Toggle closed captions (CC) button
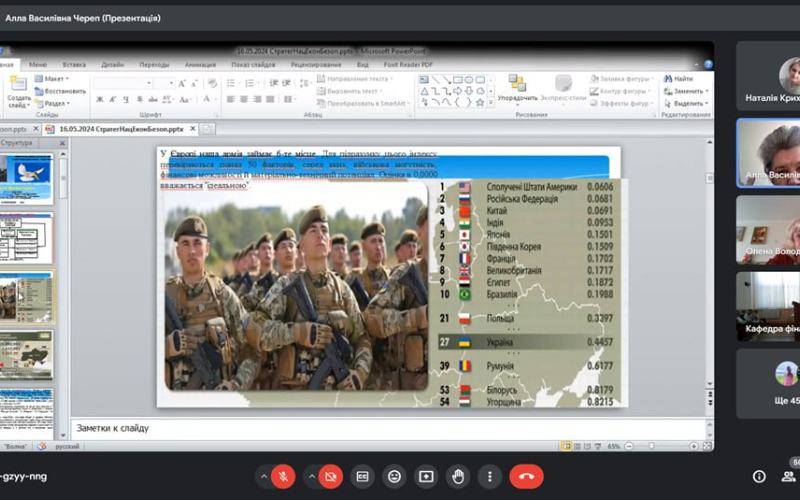 (x=362, y=477)
